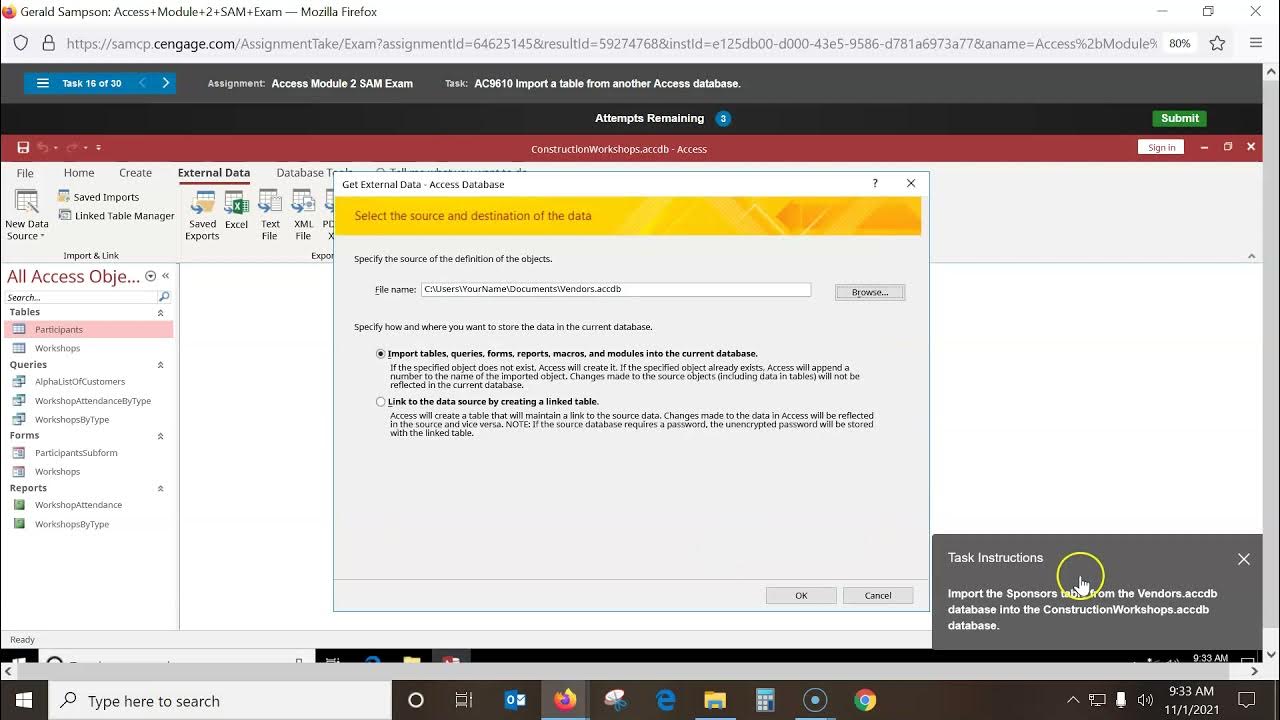1280x720 pixels.
Task: Click the Text File export icon
Action: coord(270,215)
